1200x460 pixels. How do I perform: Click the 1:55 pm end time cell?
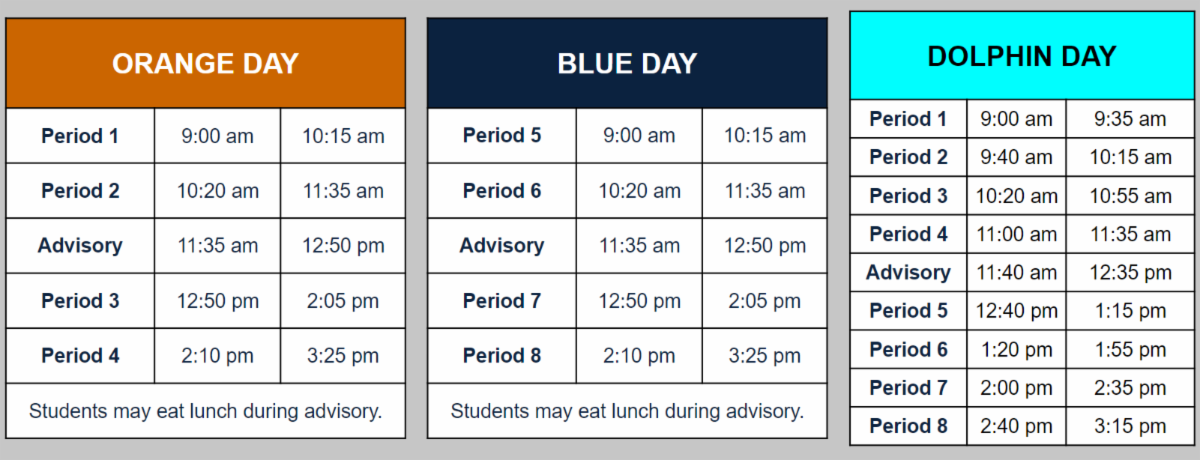[x=1130, y=350]
